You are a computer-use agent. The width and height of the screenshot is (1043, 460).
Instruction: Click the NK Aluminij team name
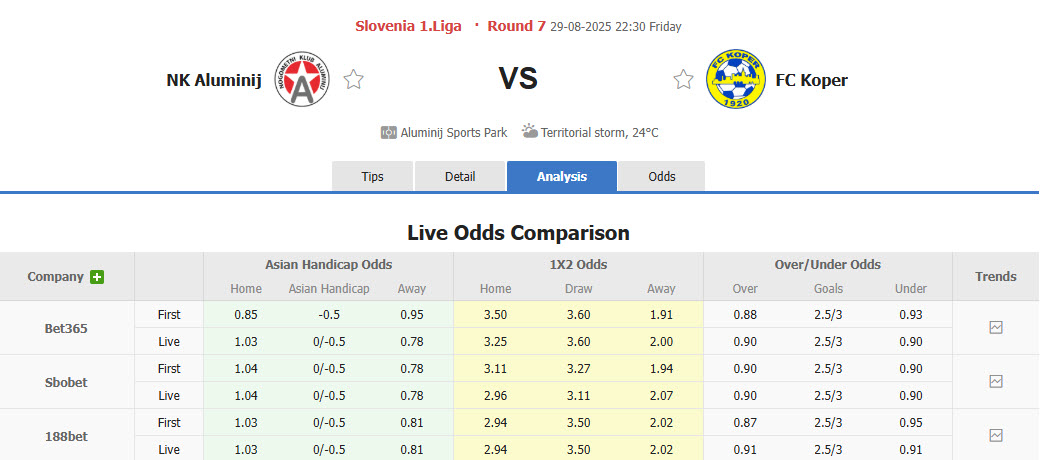(211, 80)
